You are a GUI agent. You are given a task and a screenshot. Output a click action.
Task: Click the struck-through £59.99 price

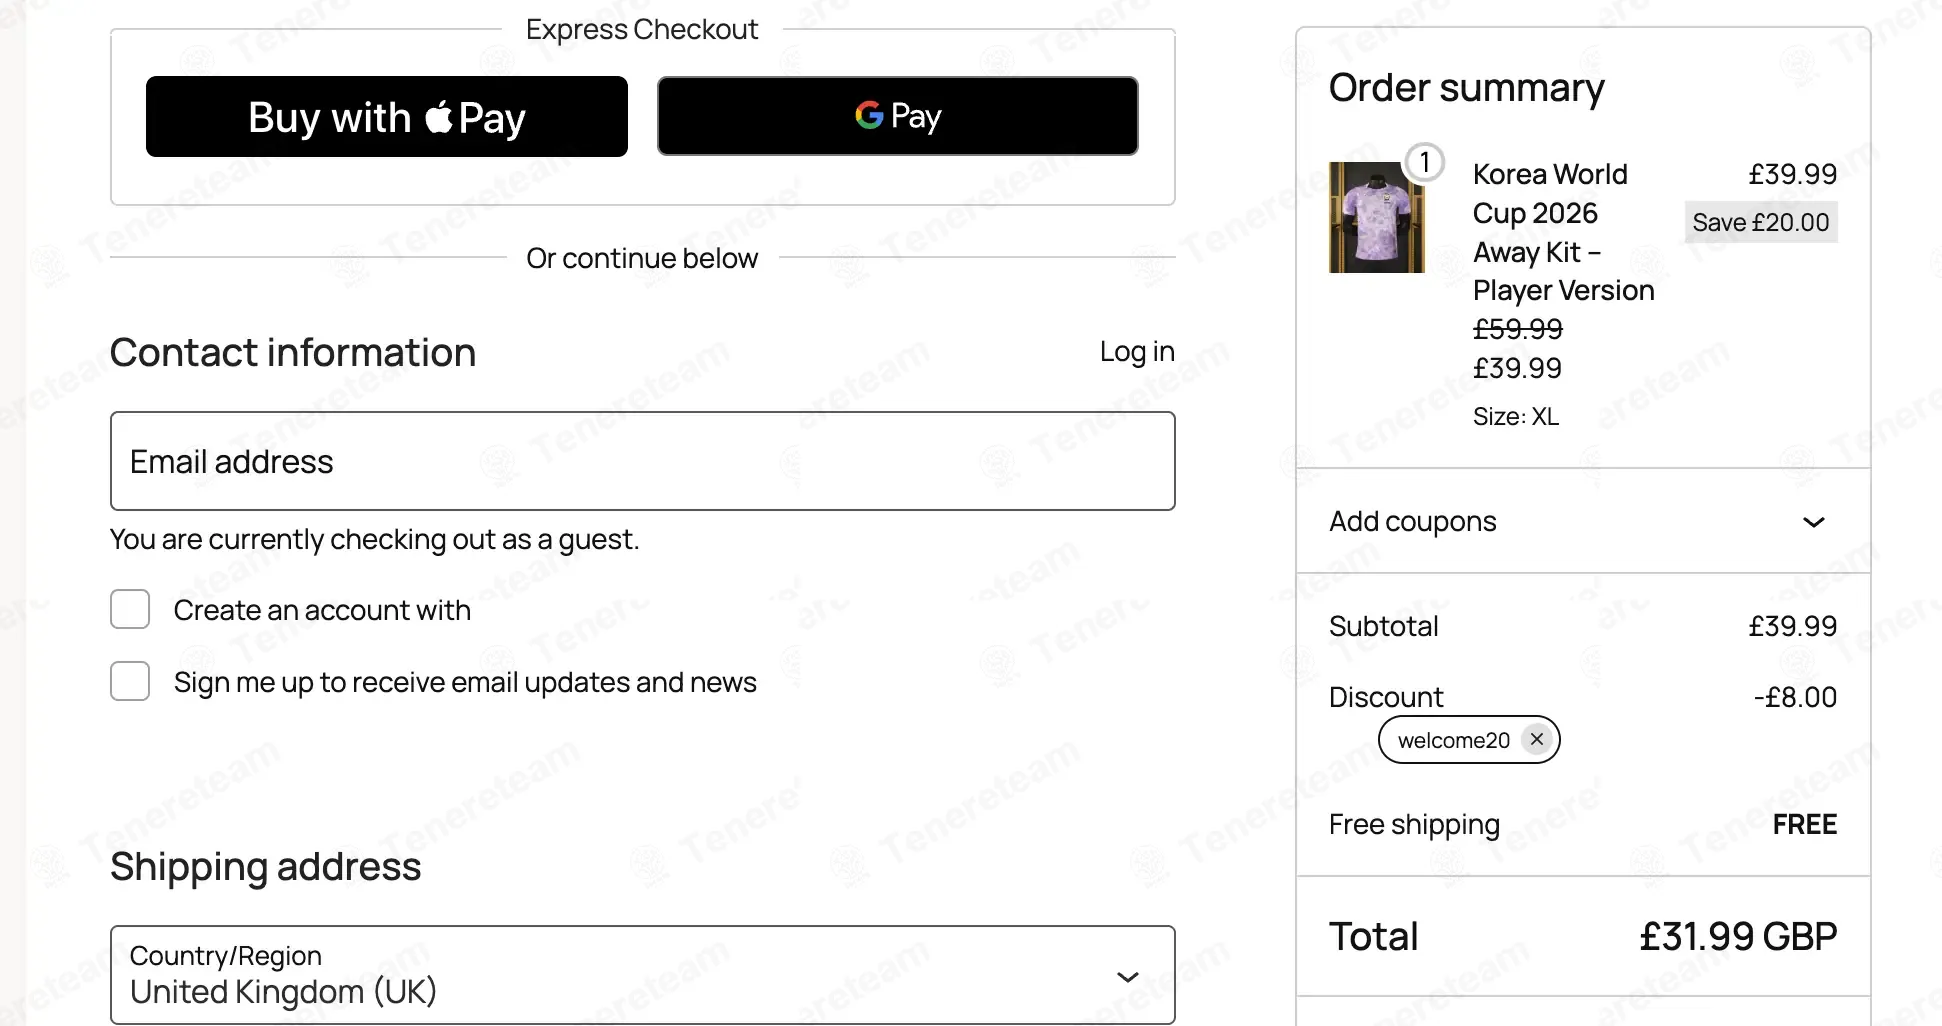[1517, 329]
